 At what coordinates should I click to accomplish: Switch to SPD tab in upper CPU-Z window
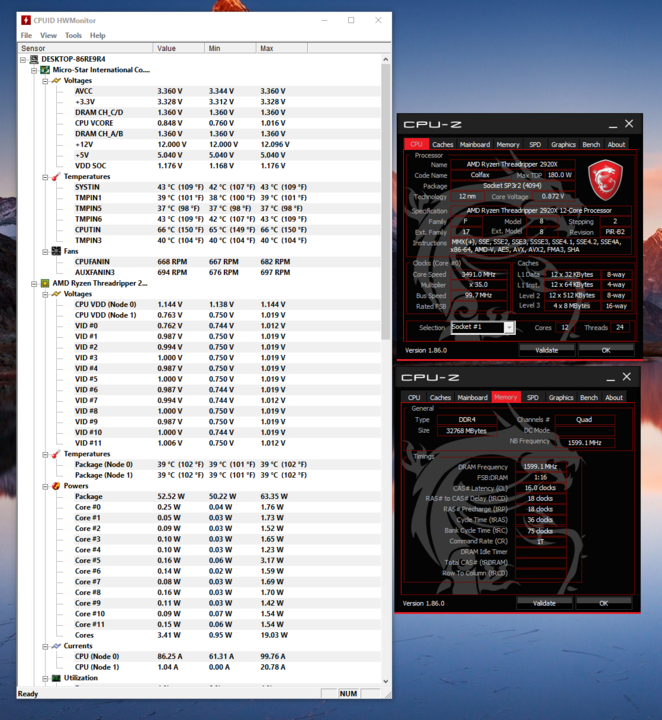click(535, 144)
